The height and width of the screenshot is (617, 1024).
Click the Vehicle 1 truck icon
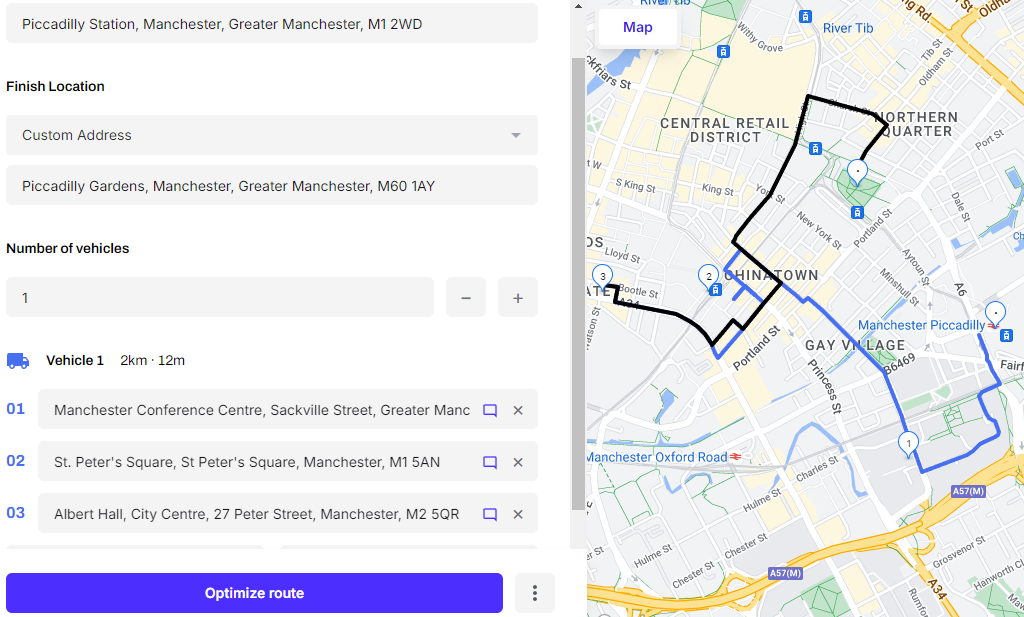[x=18, y=360]
